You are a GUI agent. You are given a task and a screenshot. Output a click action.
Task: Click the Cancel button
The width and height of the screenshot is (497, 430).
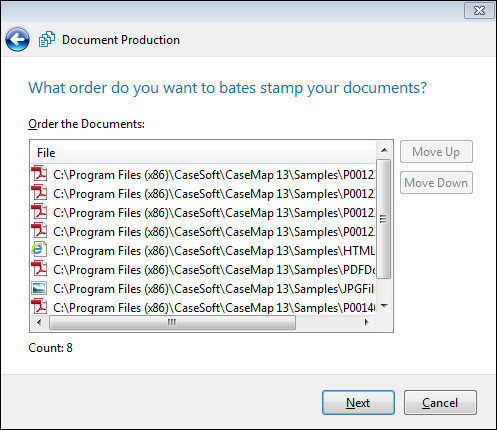click(x=440, y=403)
